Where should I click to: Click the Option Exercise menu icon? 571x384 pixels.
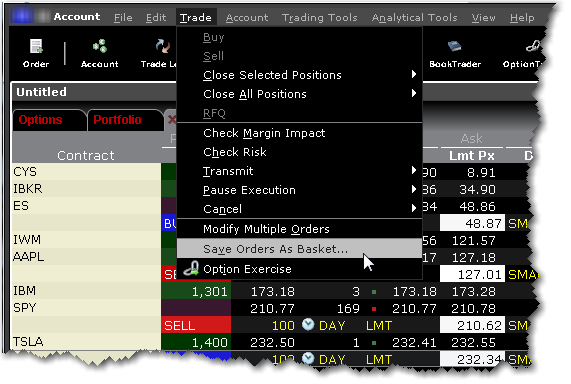point(191,269)
